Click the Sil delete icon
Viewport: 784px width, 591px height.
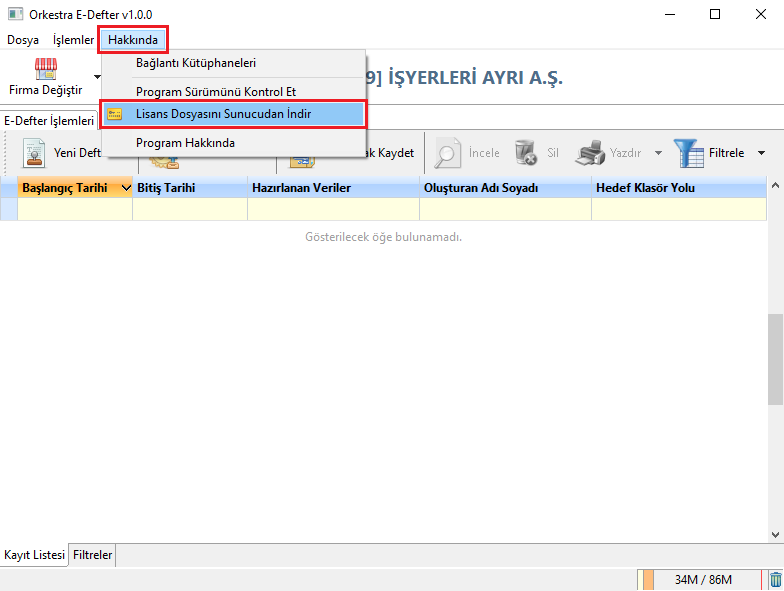click(526, 153)
